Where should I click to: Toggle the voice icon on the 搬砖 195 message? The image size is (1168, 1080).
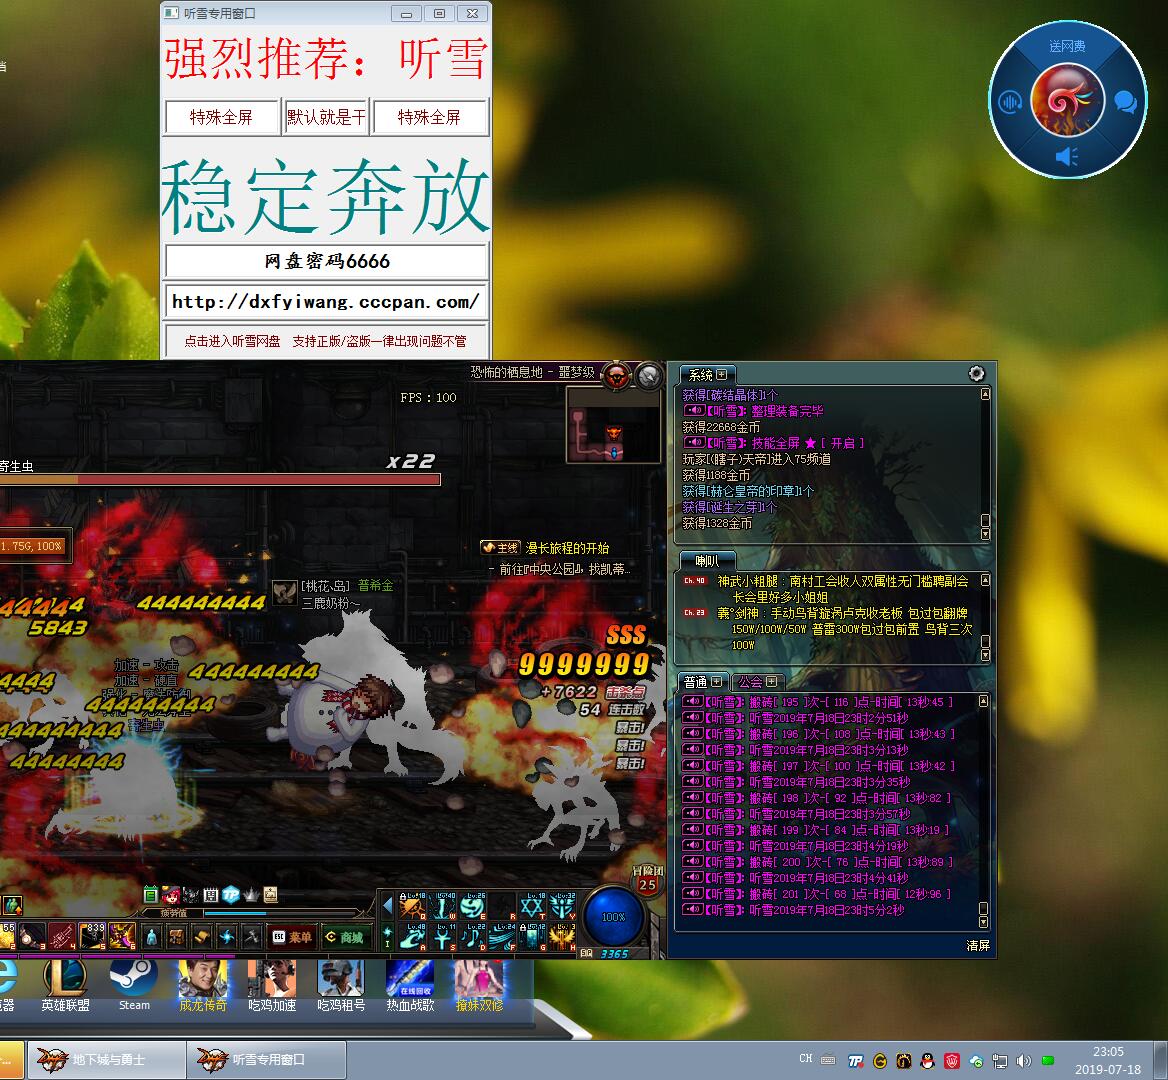693,701
